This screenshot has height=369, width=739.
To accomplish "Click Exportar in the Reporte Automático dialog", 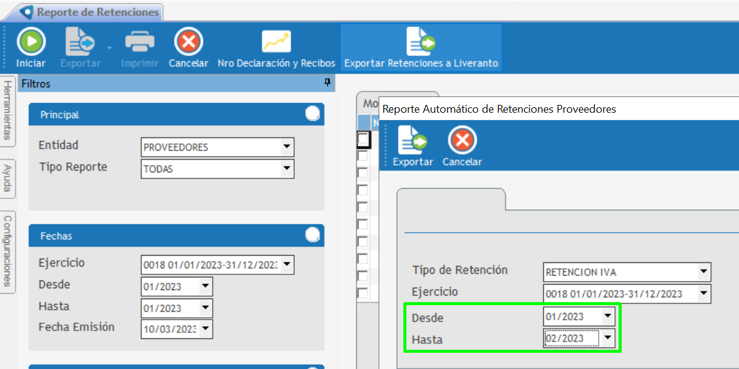I will [x=412, y=146].
